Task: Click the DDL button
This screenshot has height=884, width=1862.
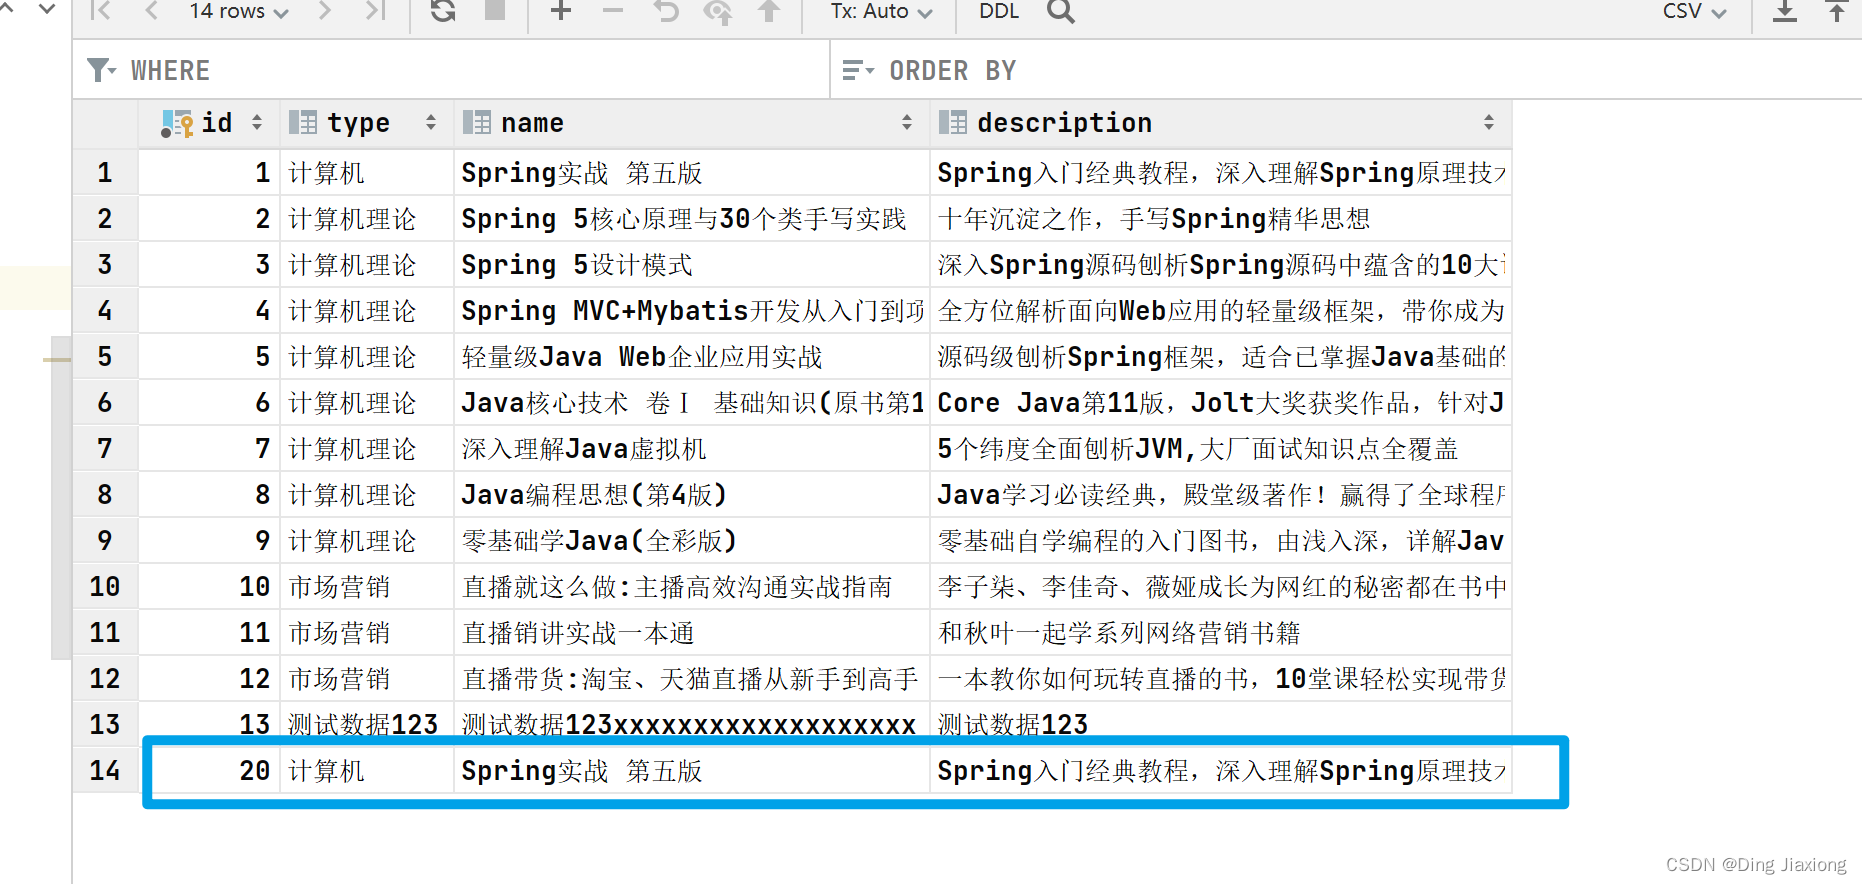Action: tap(999, 11)
